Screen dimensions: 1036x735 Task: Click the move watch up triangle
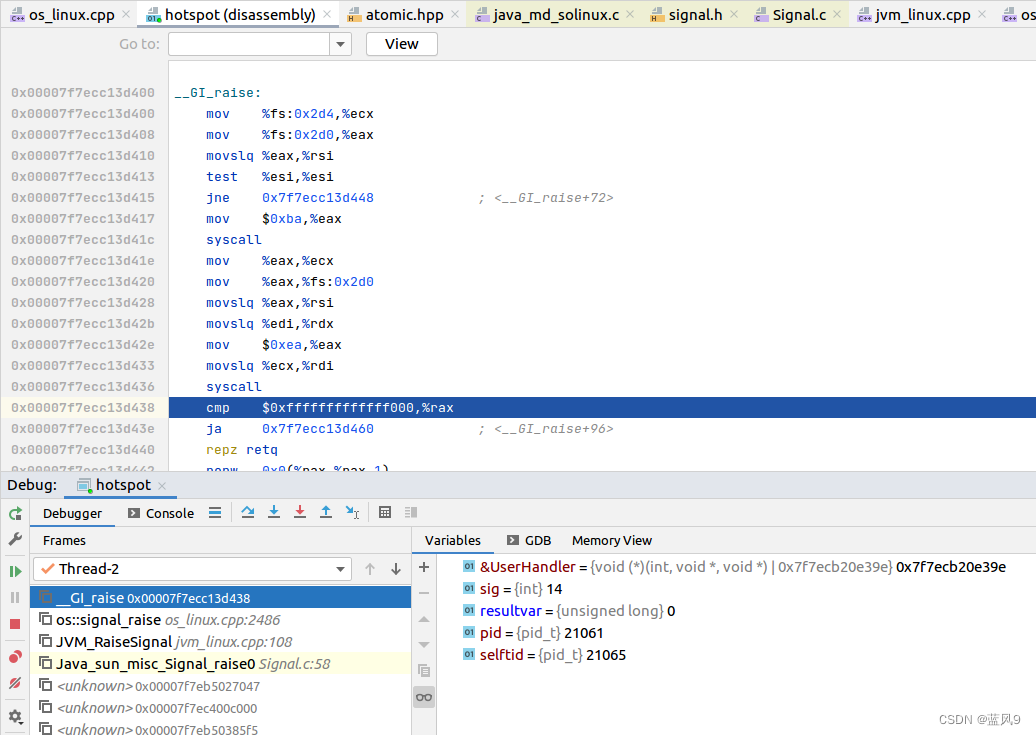(x=424, y=619)
